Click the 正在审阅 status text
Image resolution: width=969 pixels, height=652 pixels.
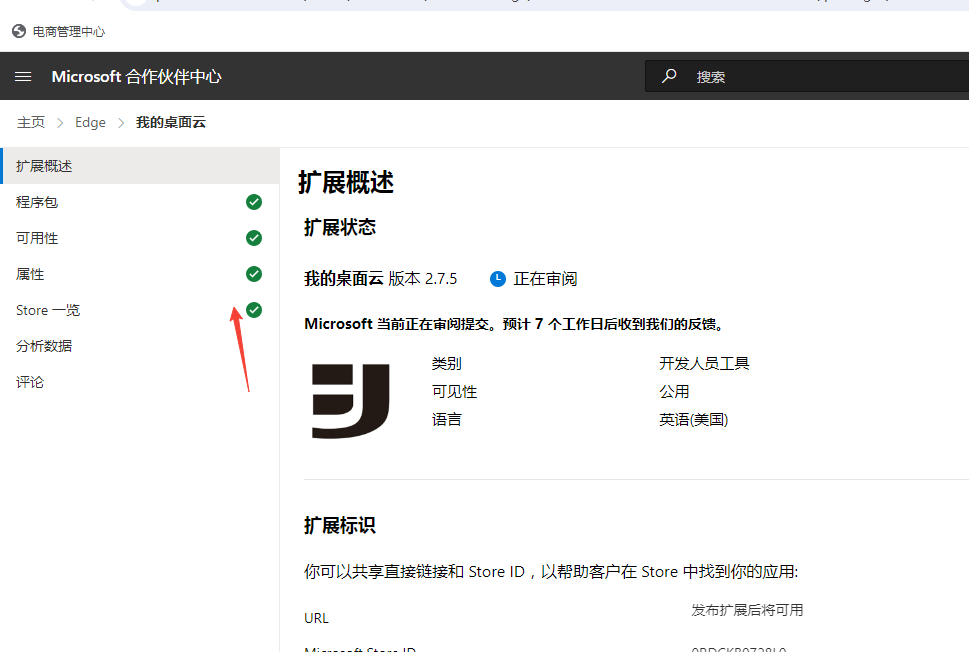point(545,279)
